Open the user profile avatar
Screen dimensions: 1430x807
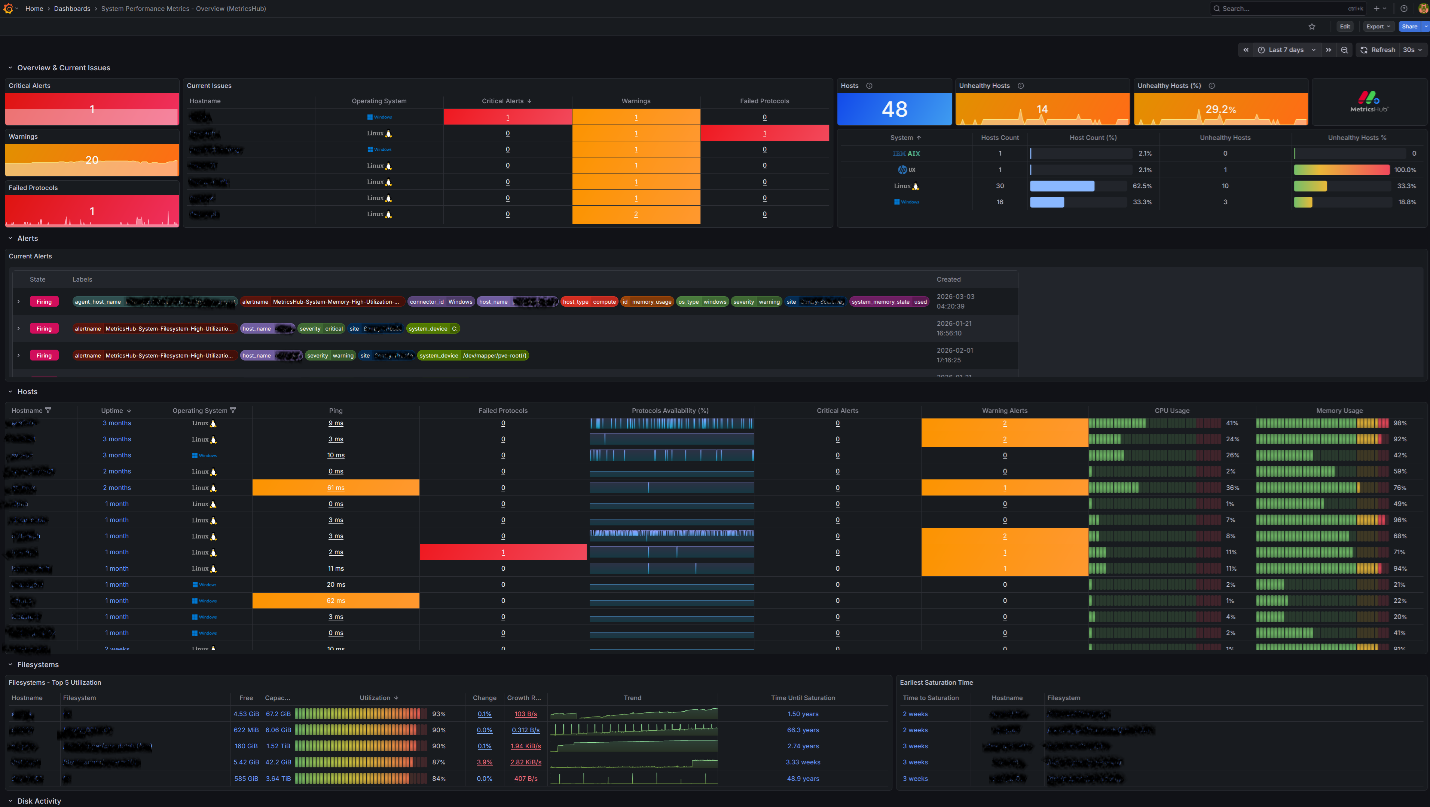(x=1422, y=8)
